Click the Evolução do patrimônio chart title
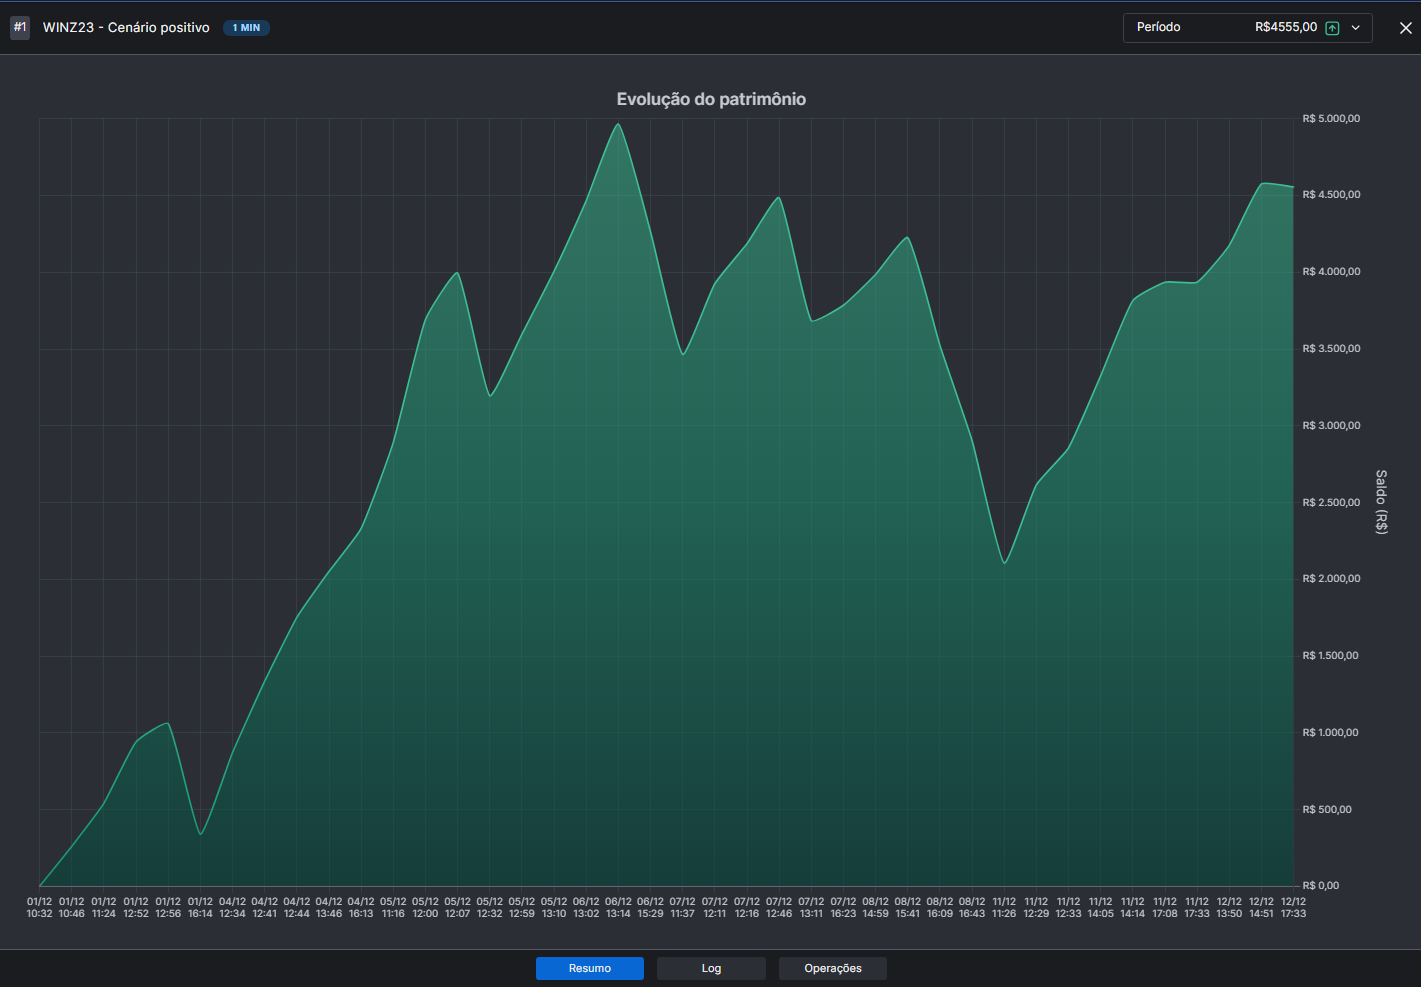The width and height of the screenshot is (1421, 987). pyautogui.click(x=711, y=99)
